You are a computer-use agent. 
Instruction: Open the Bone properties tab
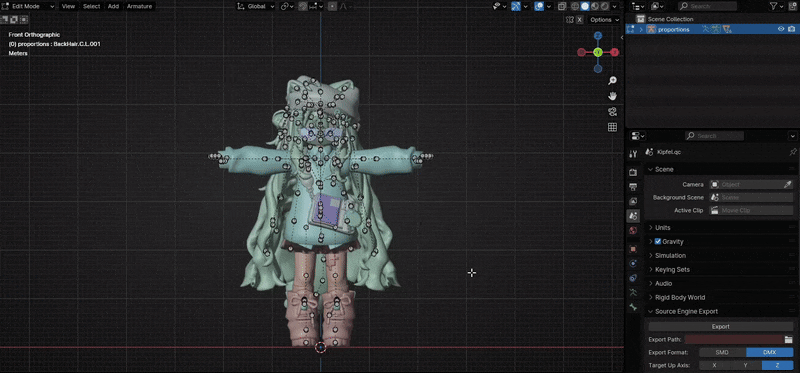tap(633, 307)
